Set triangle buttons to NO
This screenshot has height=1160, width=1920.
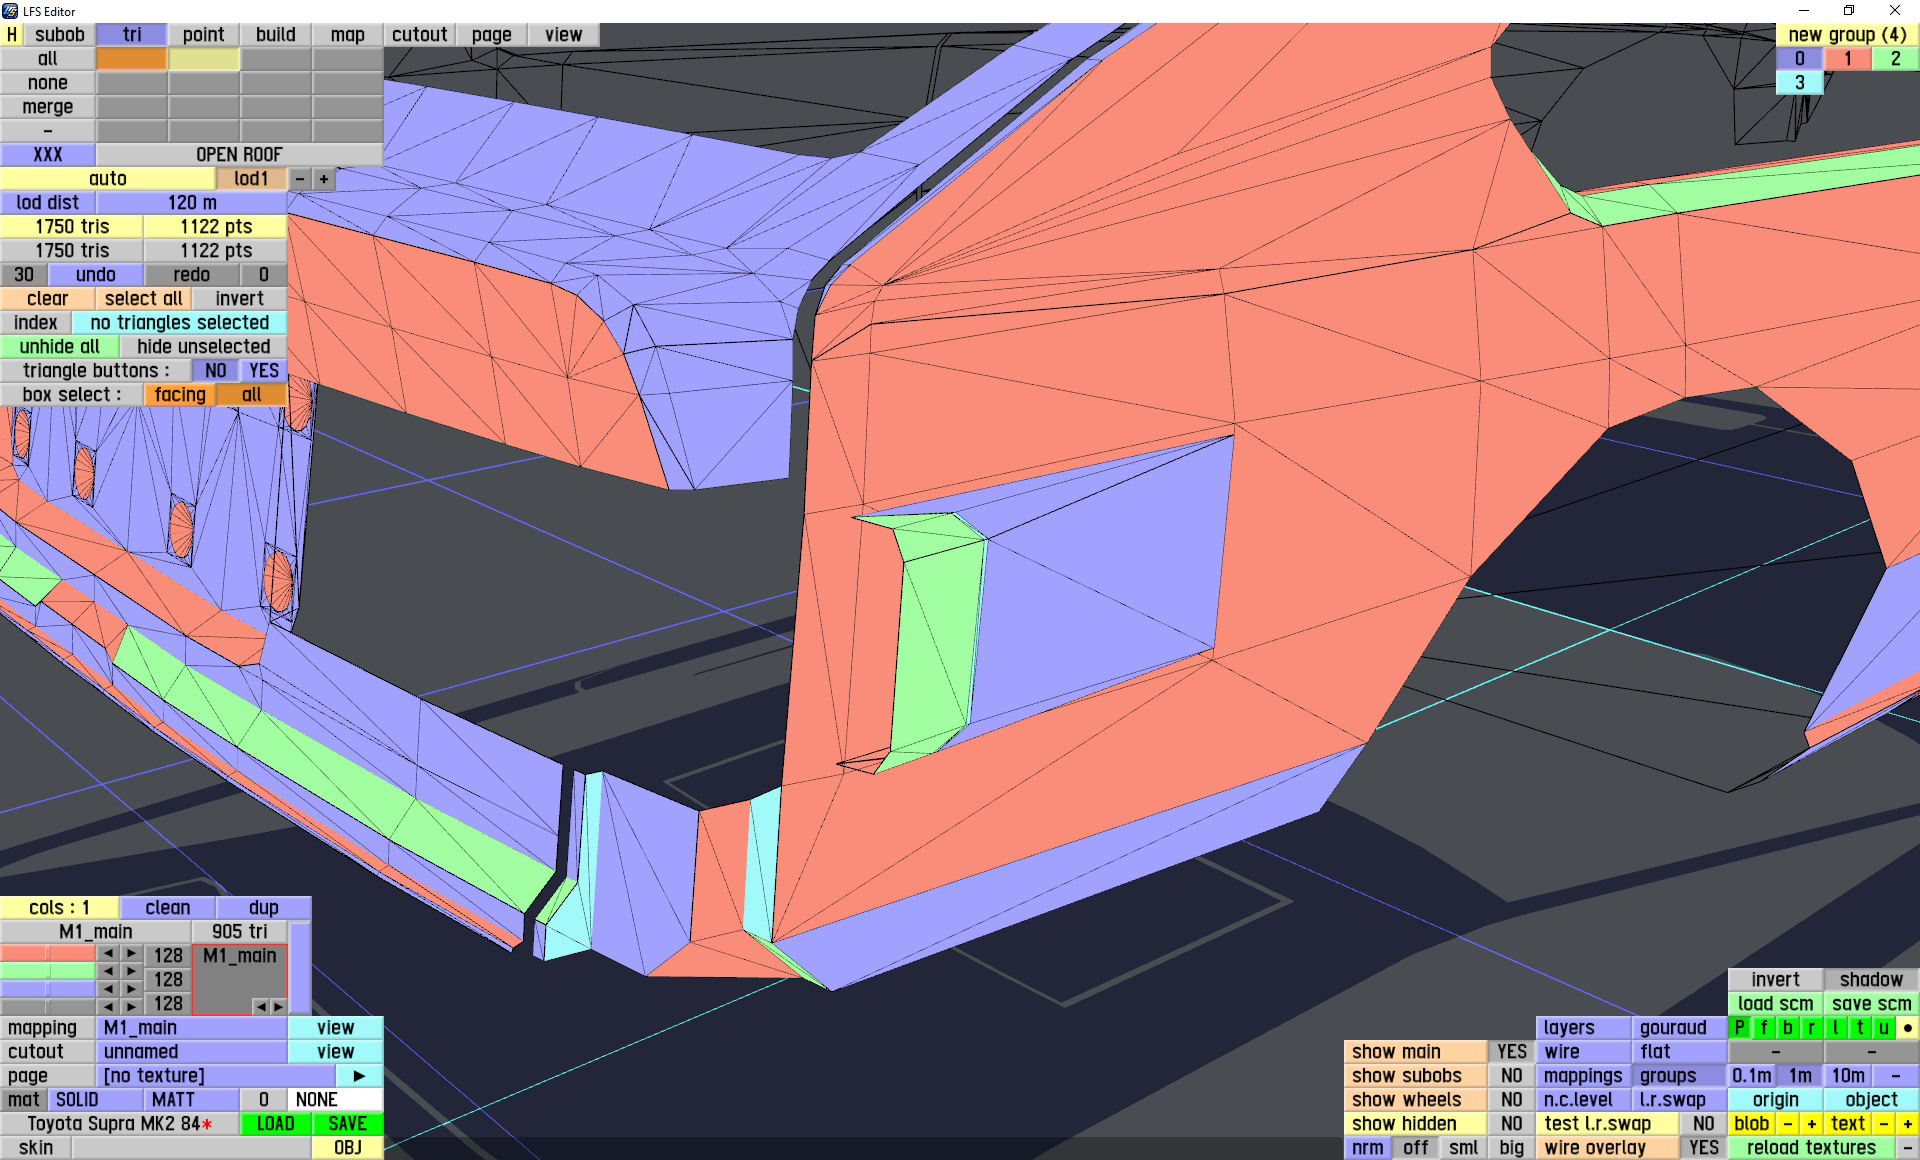215,370
